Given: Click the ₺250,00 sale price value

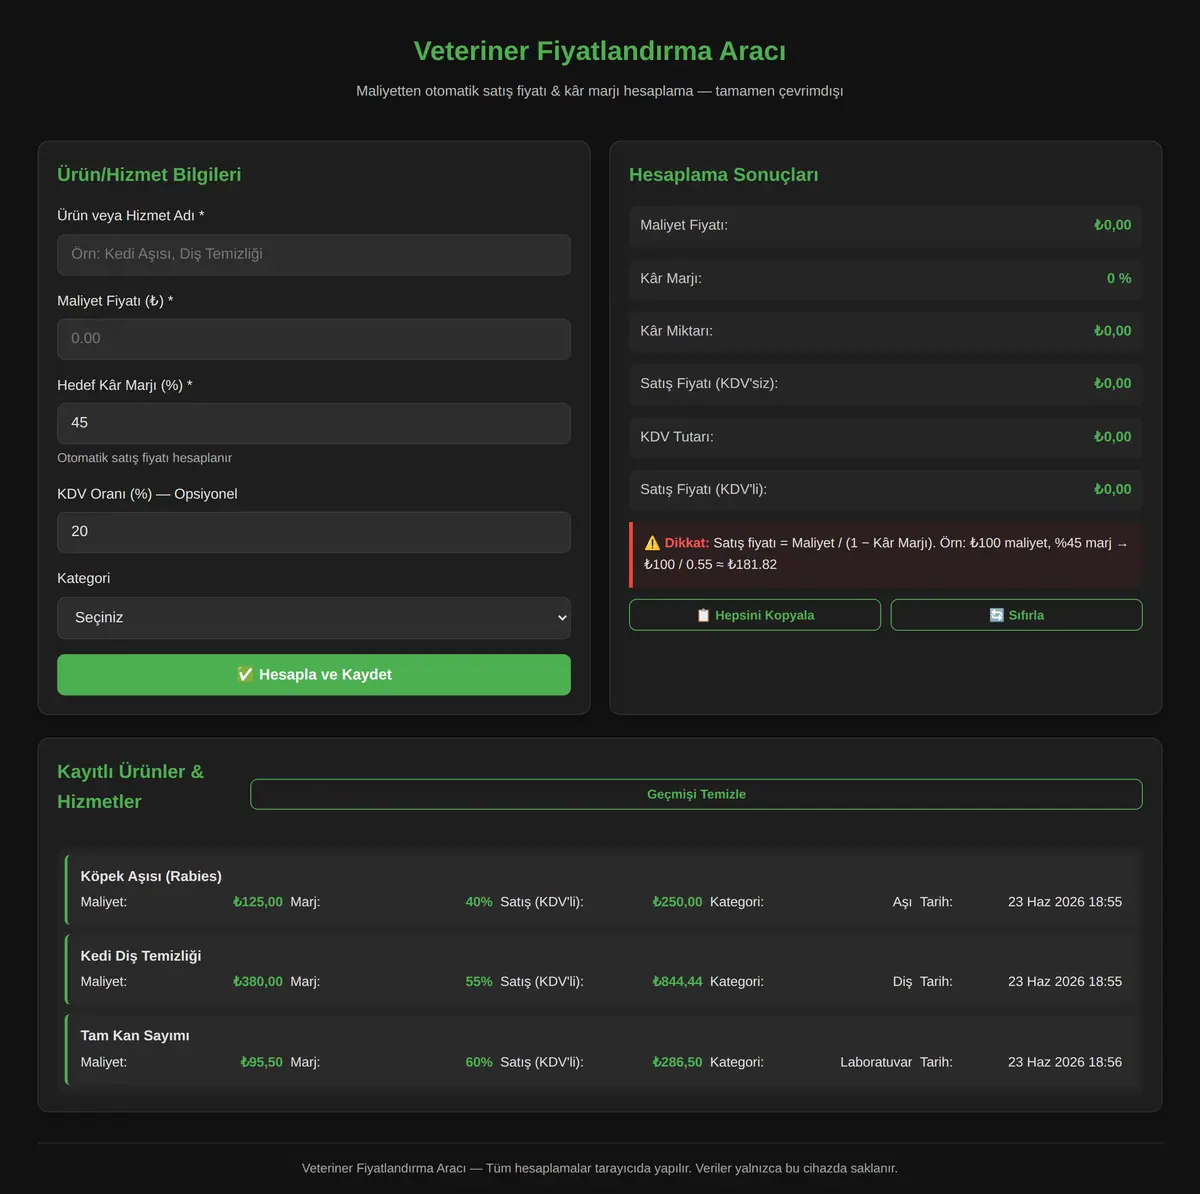Looking at the screenshot, I should (677, 902).
